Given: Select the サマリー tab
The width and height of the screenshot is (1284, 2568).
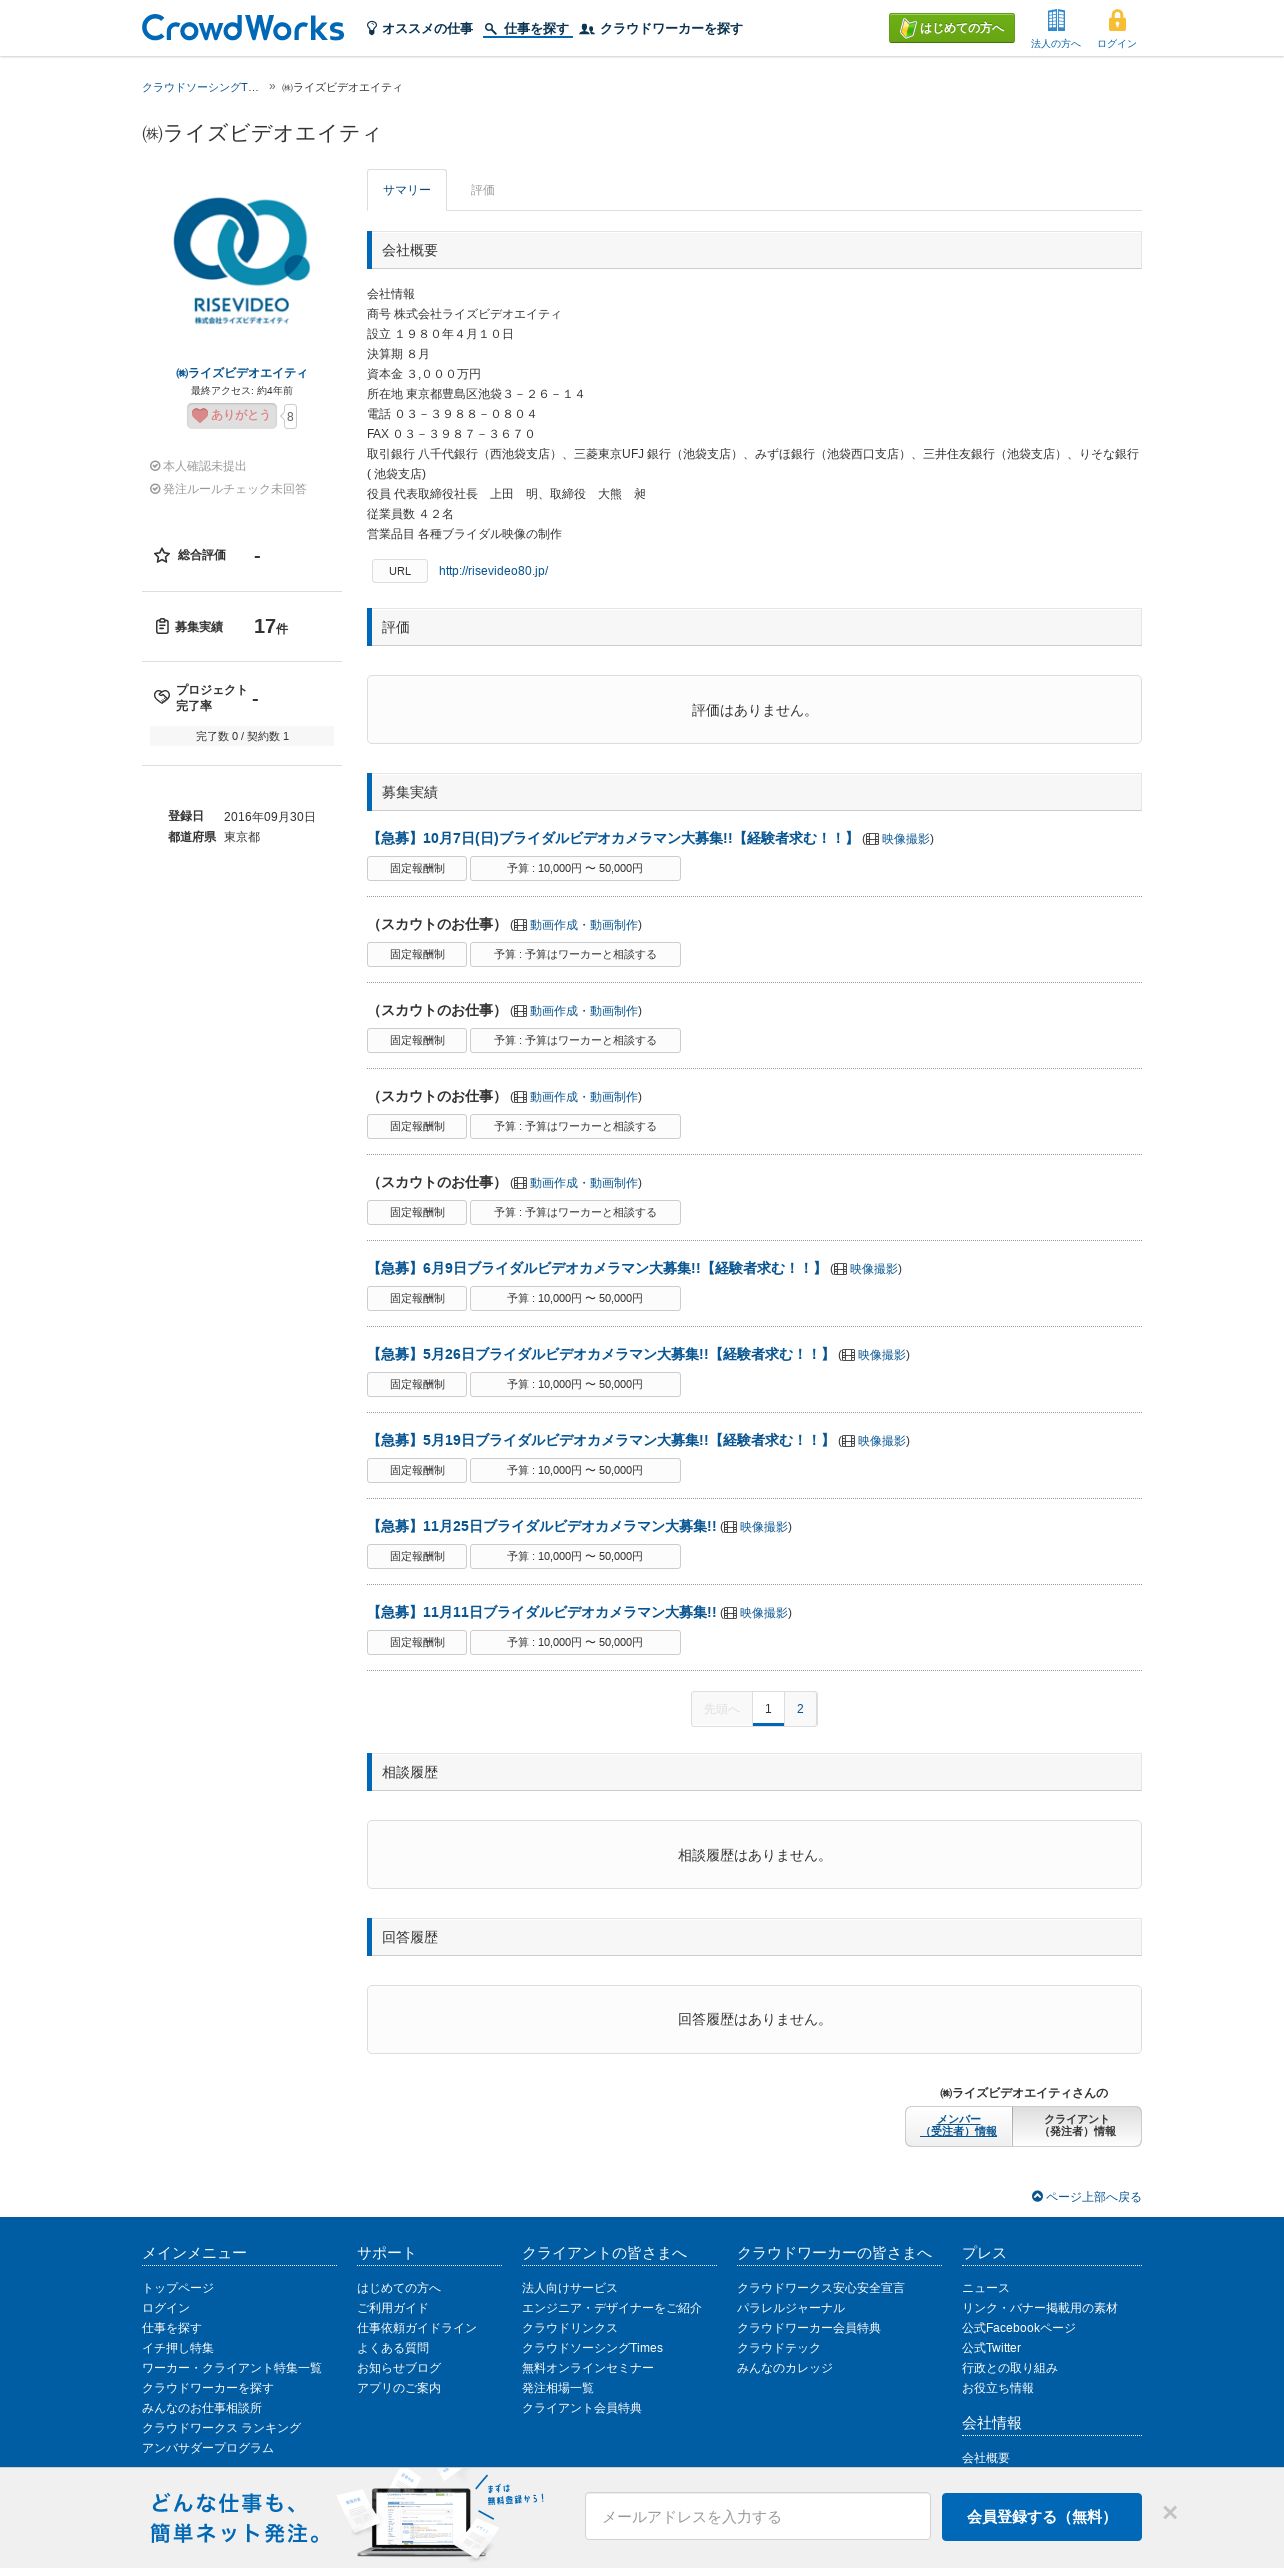Looking at the screenshot, I should click(407, 190).
